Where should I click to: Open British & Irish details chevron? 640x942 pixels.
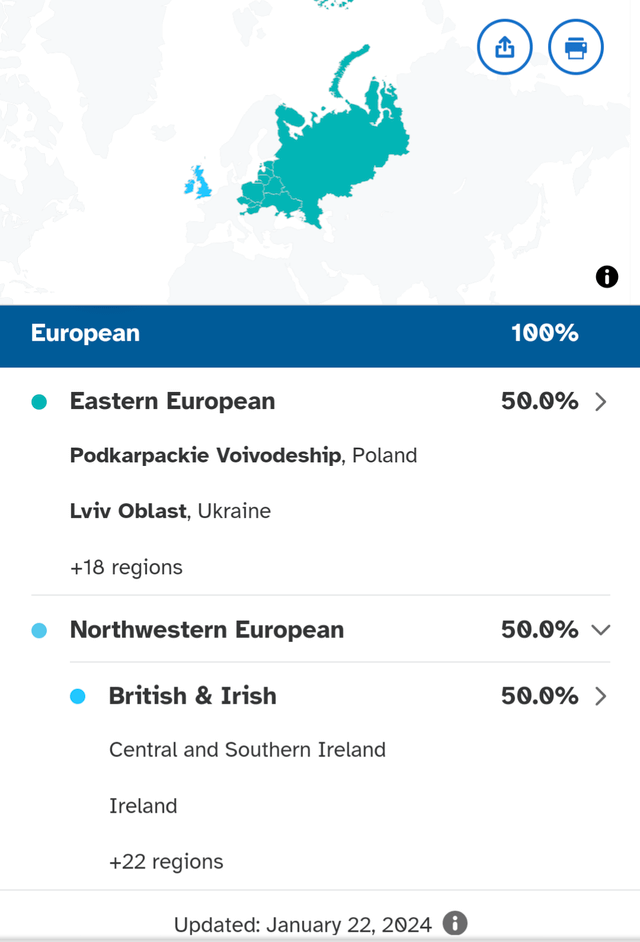click(601, 696)
